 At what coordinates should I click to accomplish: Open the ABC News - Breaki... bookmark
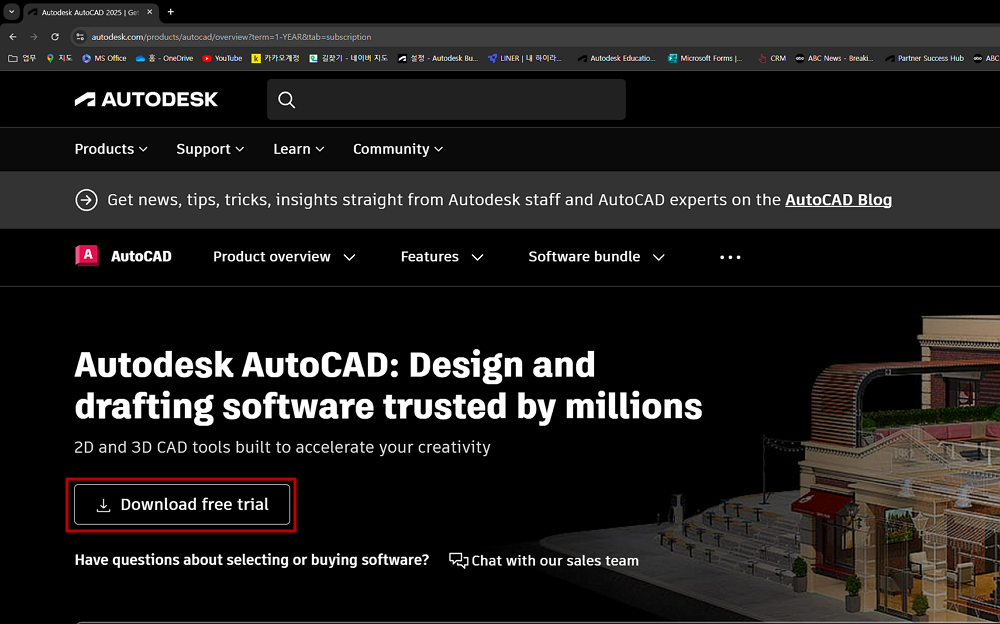(834, 58)
